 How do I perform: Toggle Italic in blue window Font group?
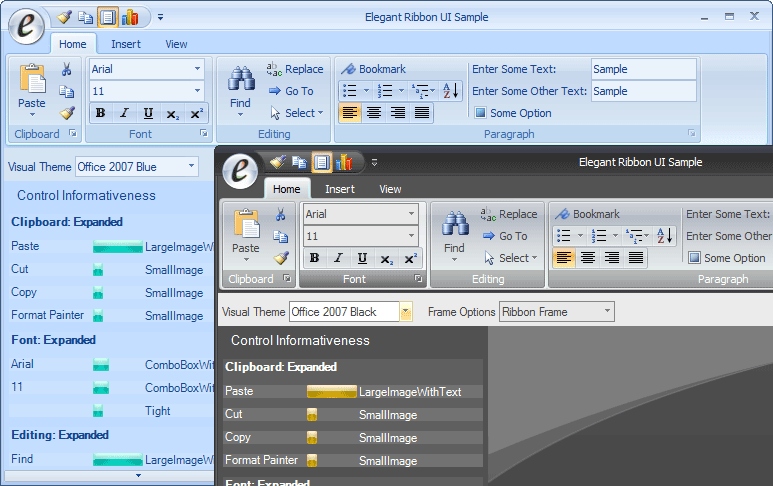pos(124,113)
